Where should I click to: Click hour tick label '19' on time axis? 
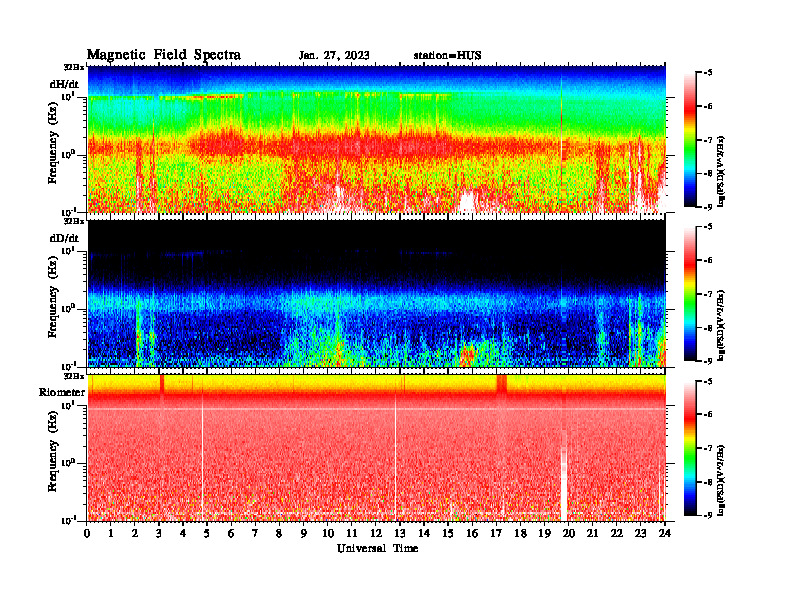pyautogui.click(x=544, y=534)
